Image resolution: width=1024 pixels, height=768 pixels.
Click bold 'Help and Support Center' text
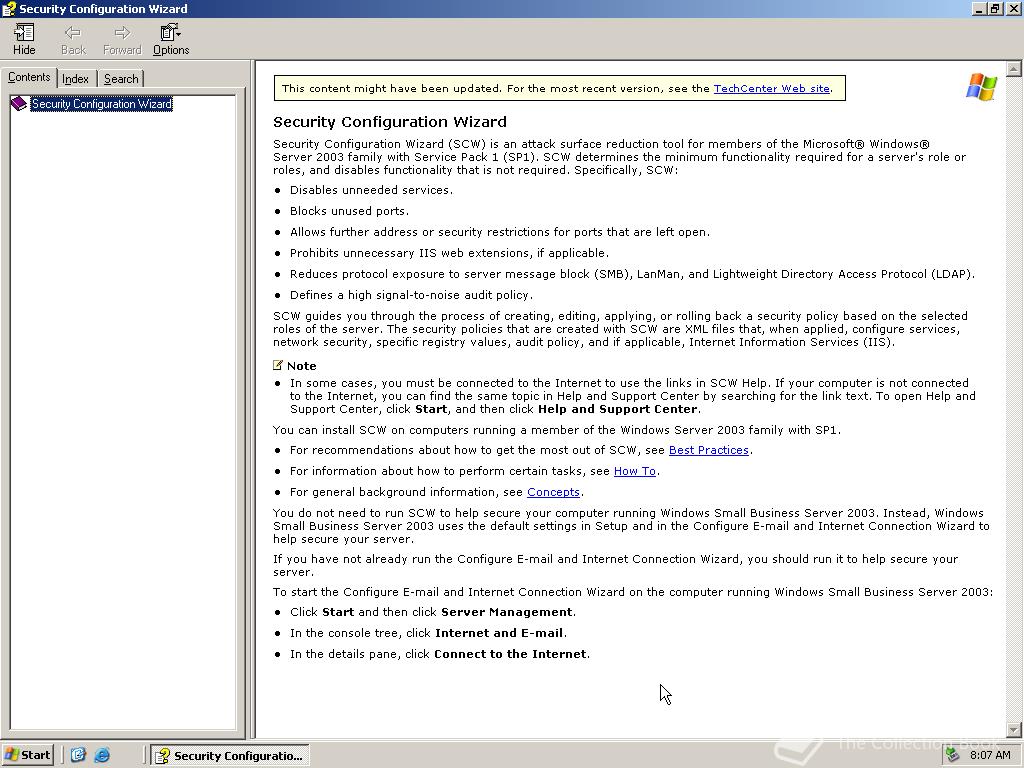point(618,409)
